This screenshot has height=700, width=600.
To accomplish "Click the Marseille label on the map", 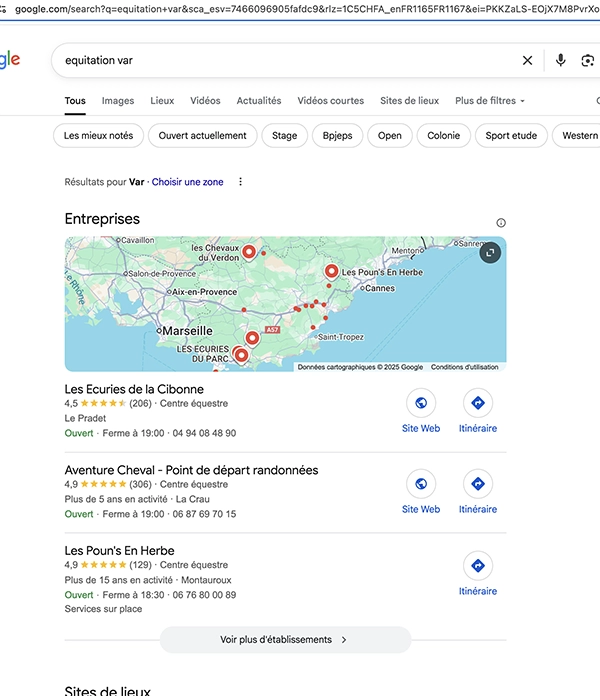I will coord(187,331).
